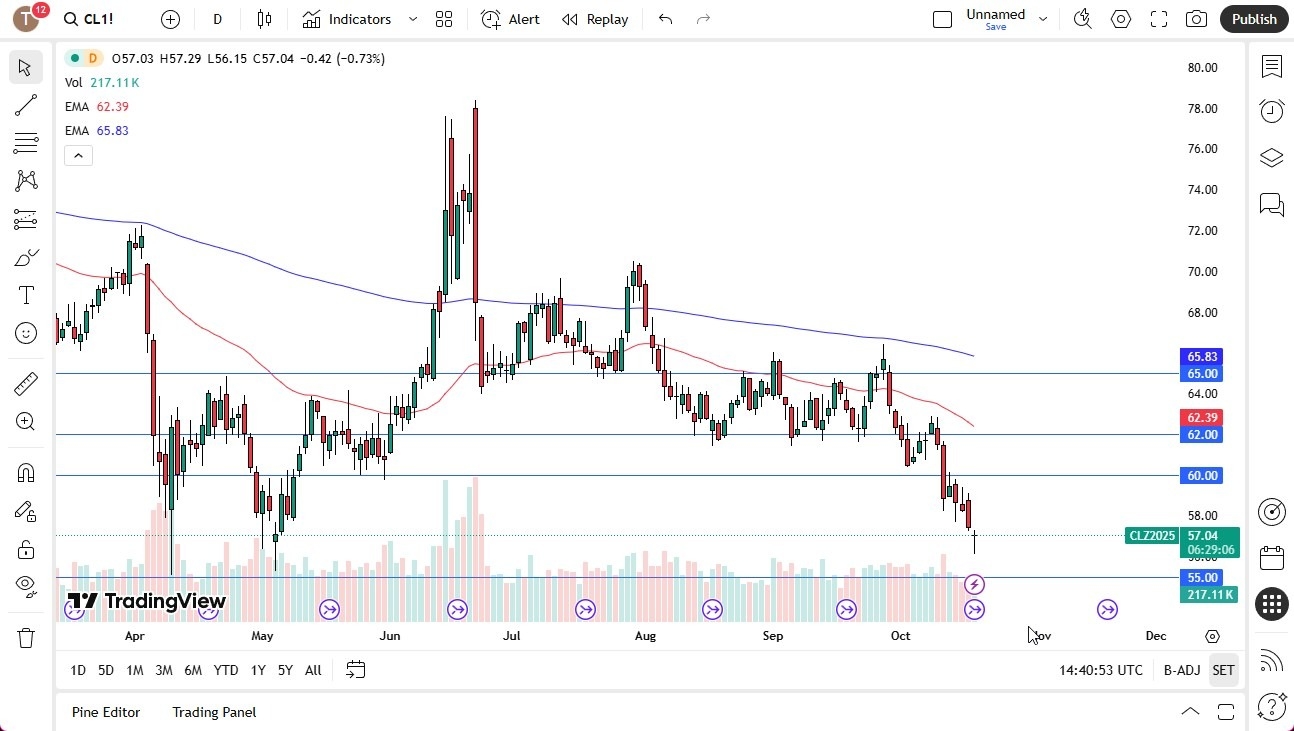Toggle fullscreen chart mode
The image size is (1294, 731).
click(1158, 18)
